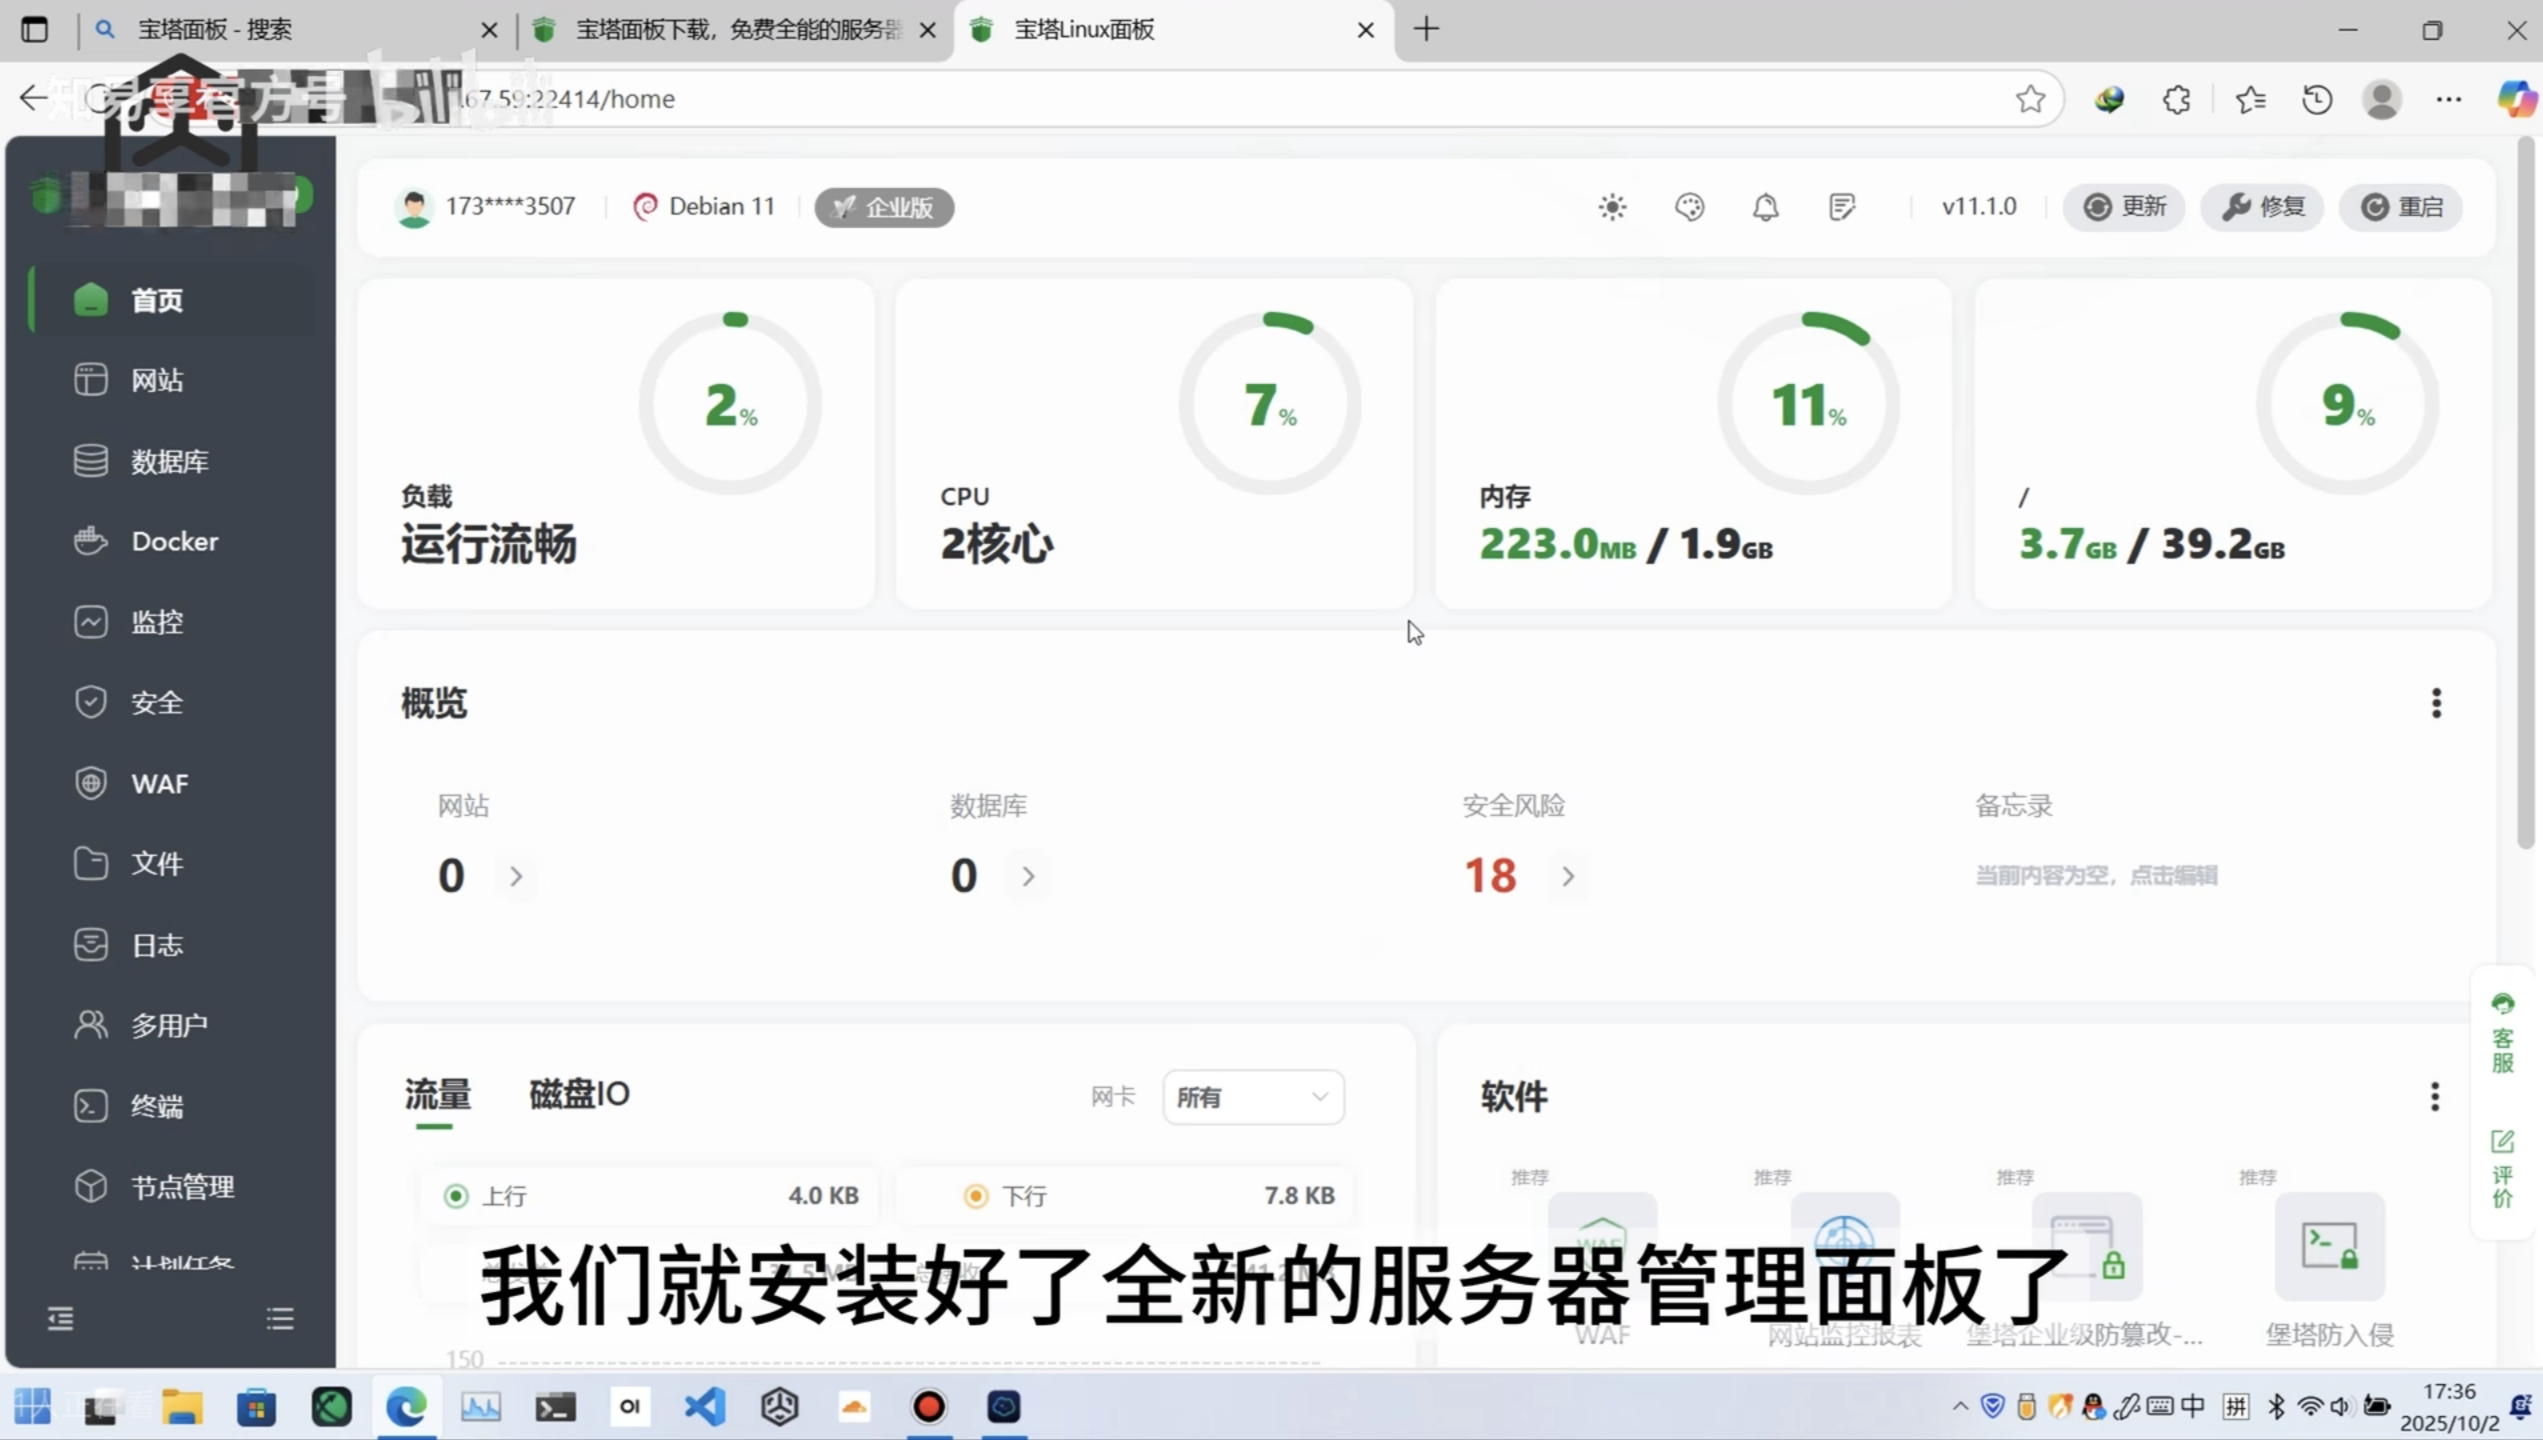This screenshot has width=2543, height=1440.
Task: Click the Docker sidebar icon
Action: click(90, 541)
